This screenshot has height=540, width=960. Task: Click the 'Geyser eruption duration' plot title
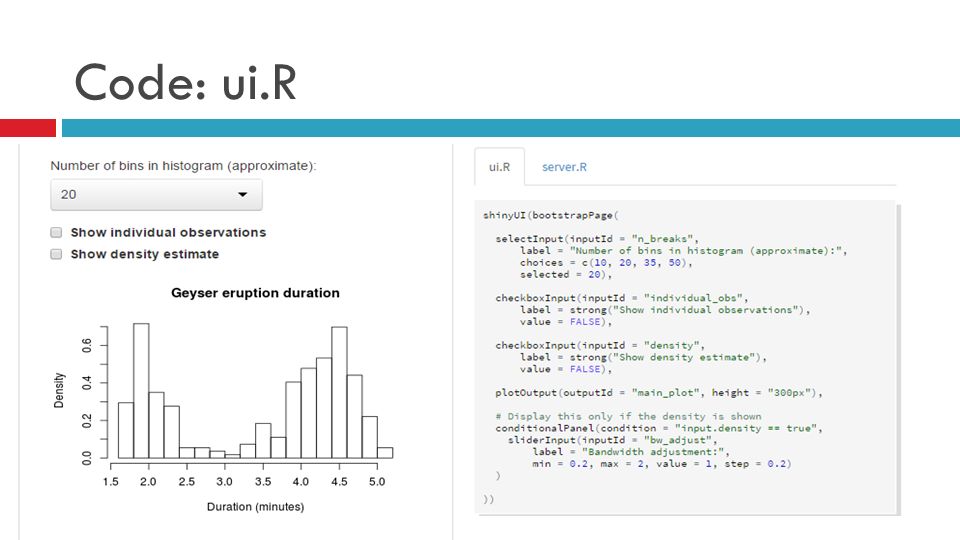(x=255, y=293)
